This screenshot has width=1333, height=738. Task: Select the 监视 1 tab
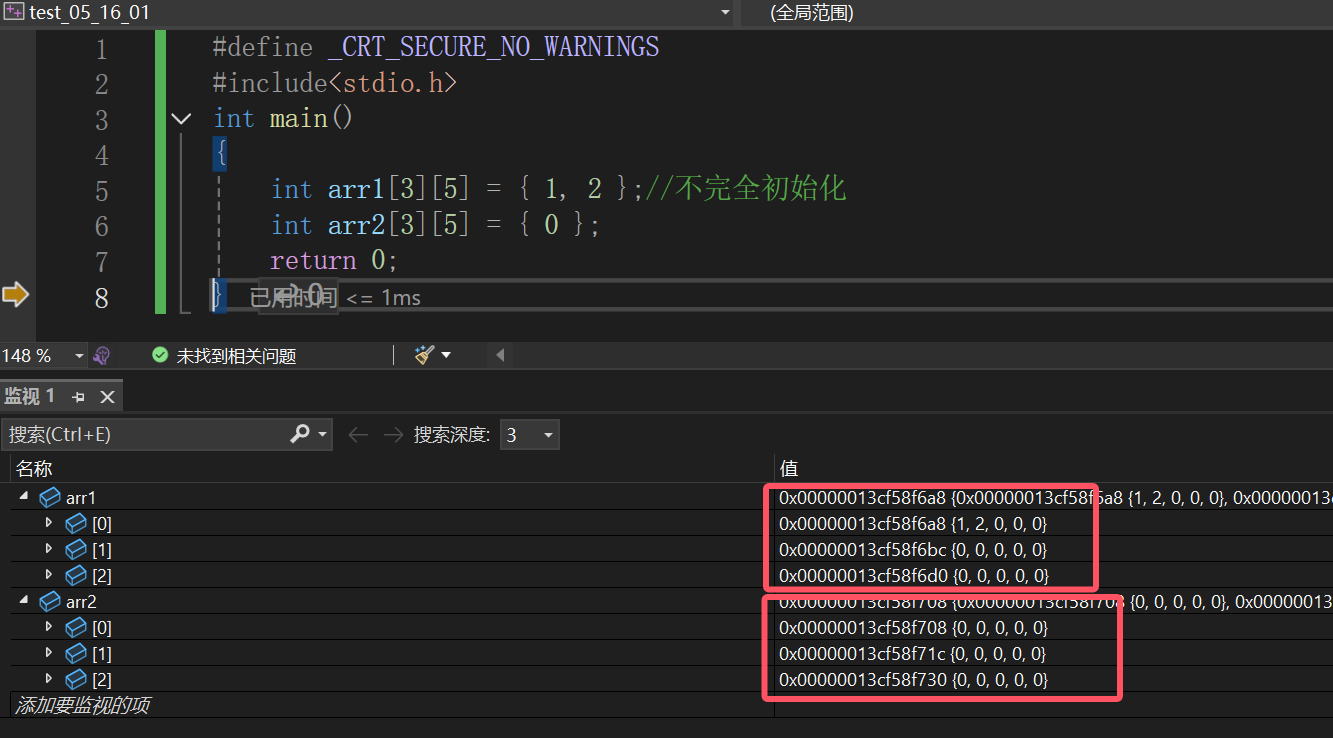[30, 397]
